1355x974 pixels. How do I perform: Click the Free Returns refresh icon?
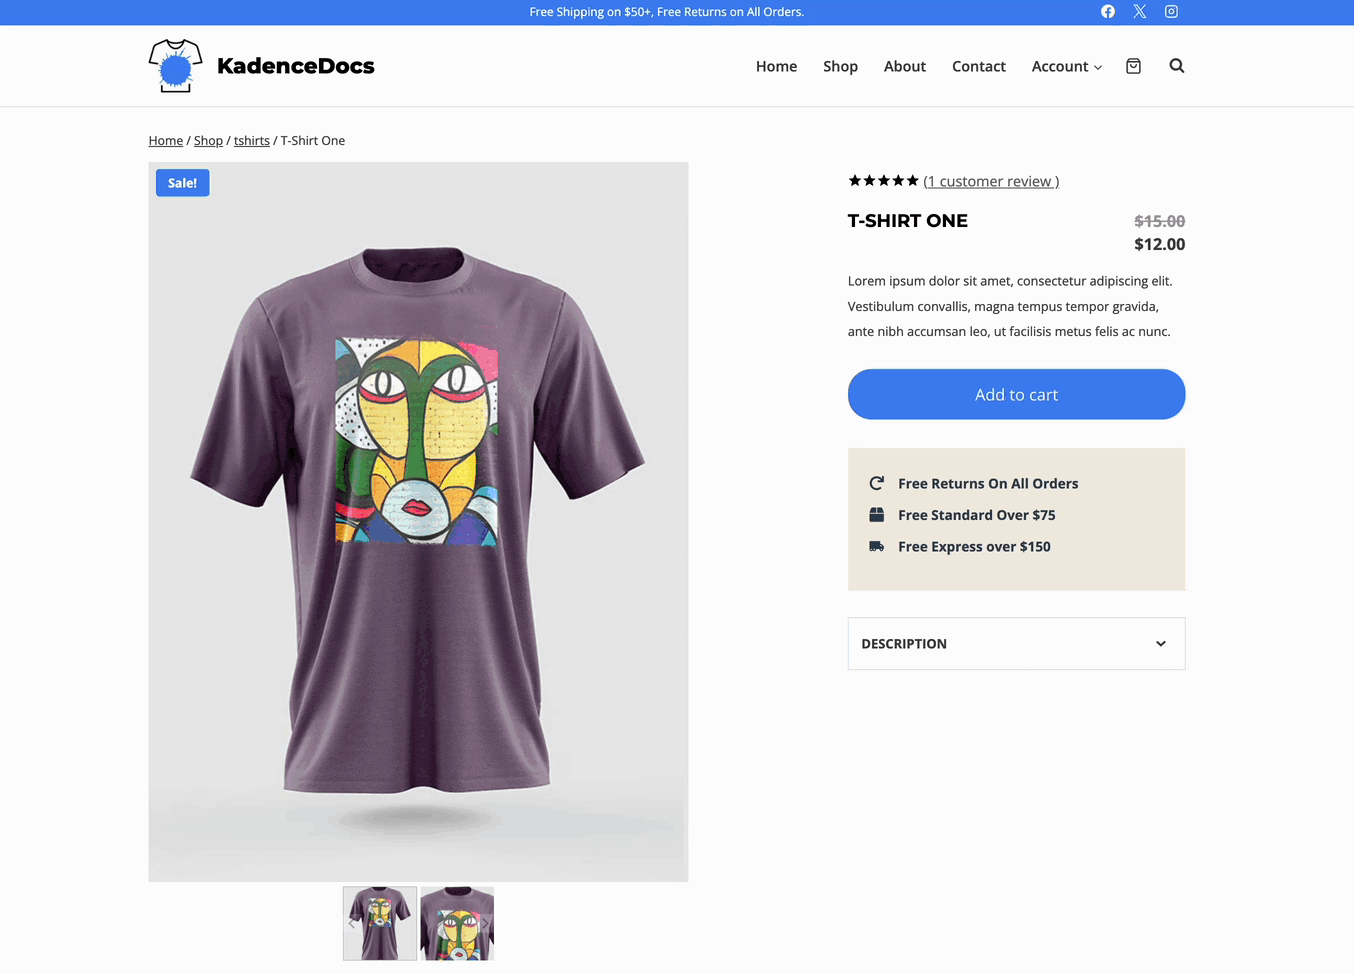[x=877, y=483]
